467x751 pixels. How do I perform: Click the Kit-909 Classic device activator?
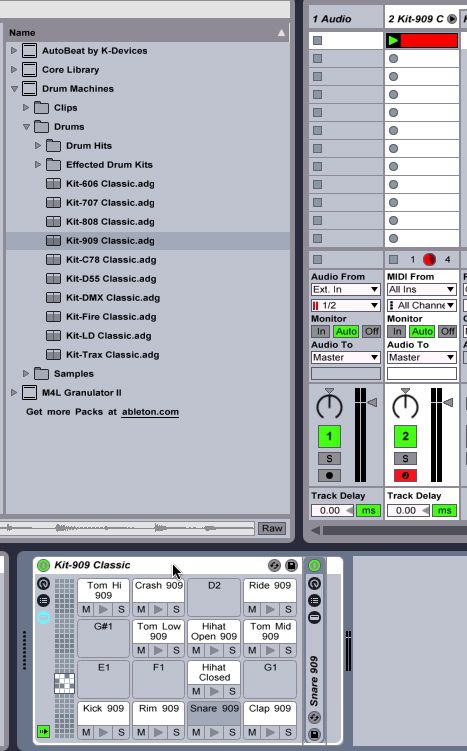click(x=43, y=566)
